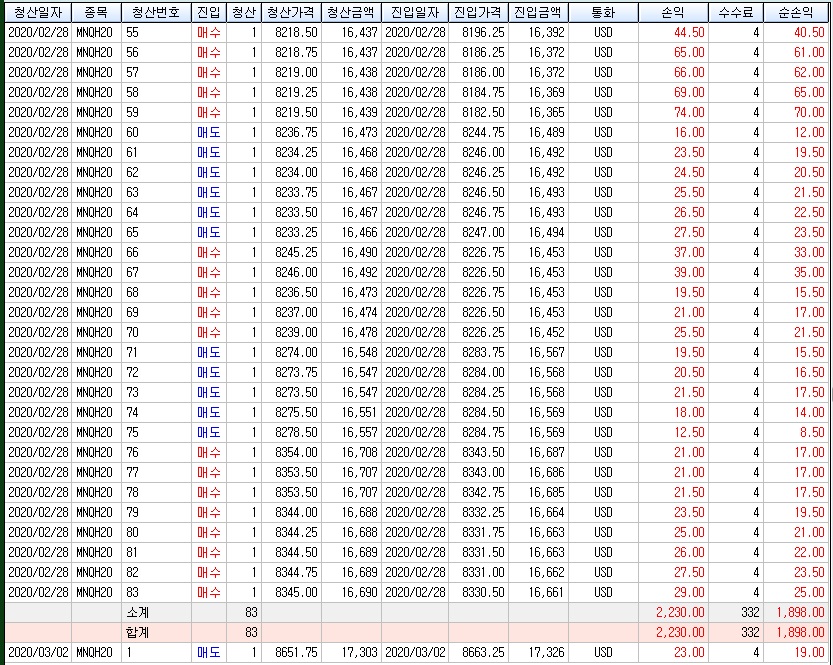Click liquidation price 8651.75
This screenshot has width=833, height=665.
(291, 653)
